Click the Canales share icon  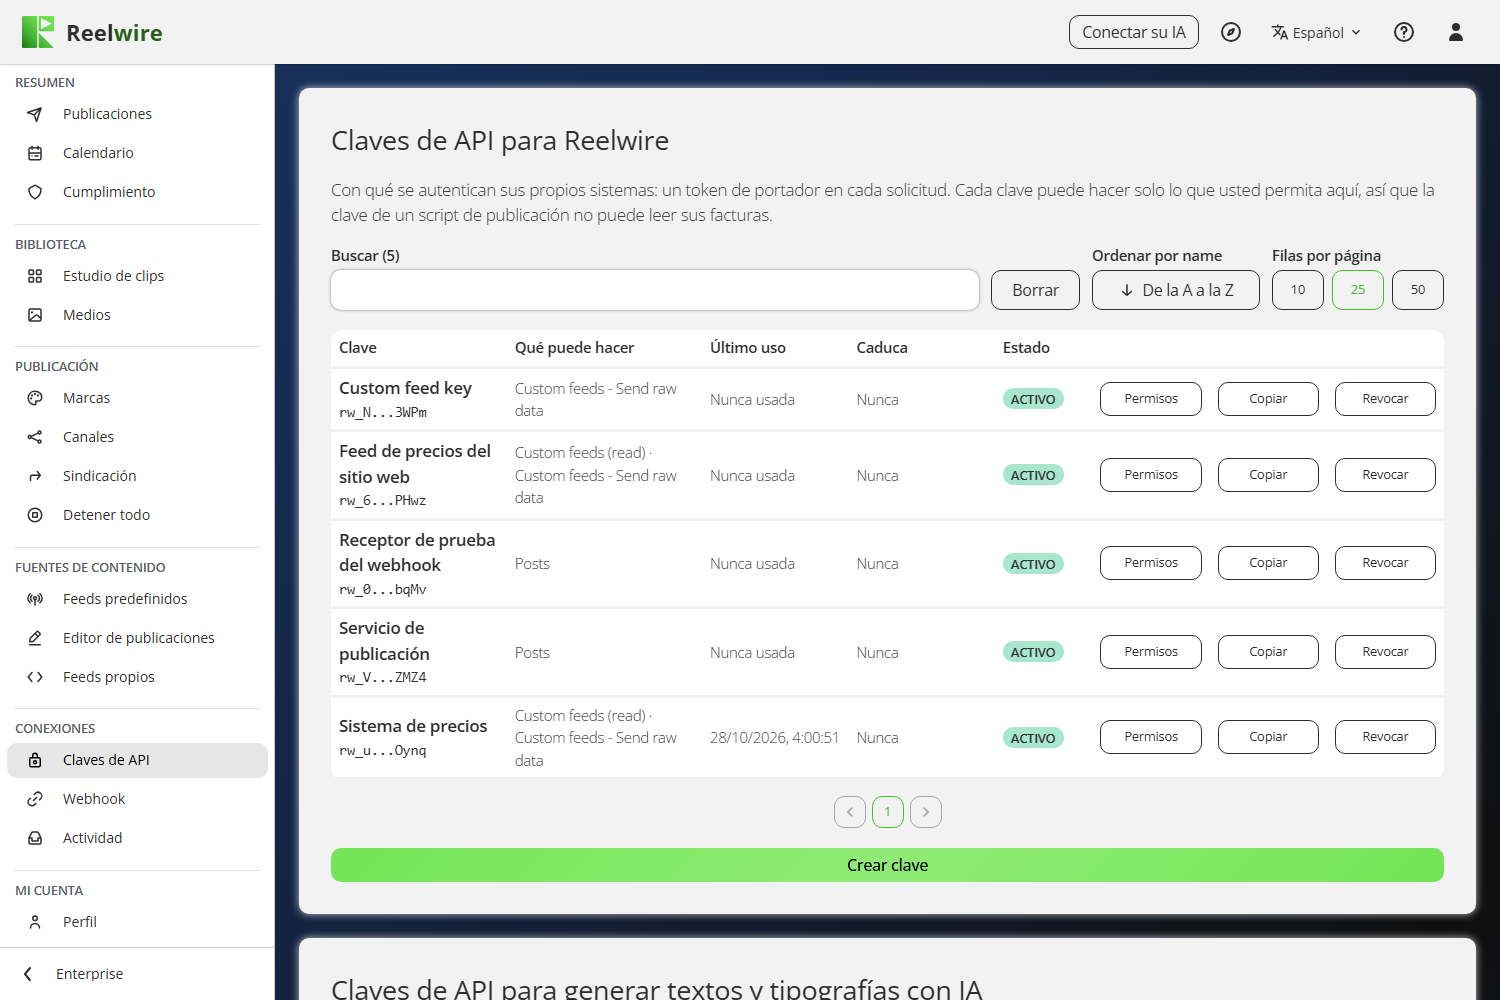(x=35, y=437)
